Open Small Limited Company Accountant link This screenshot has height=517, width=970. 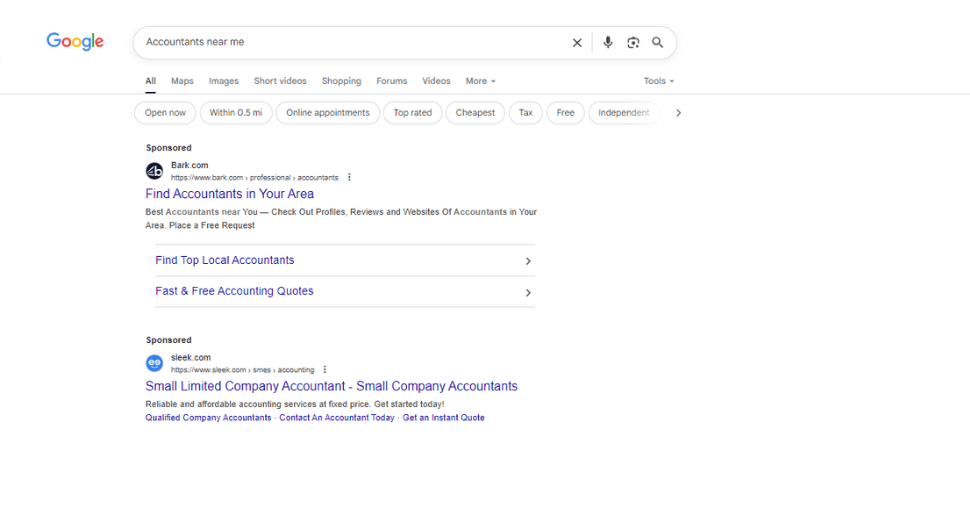[x=332, y=386]
